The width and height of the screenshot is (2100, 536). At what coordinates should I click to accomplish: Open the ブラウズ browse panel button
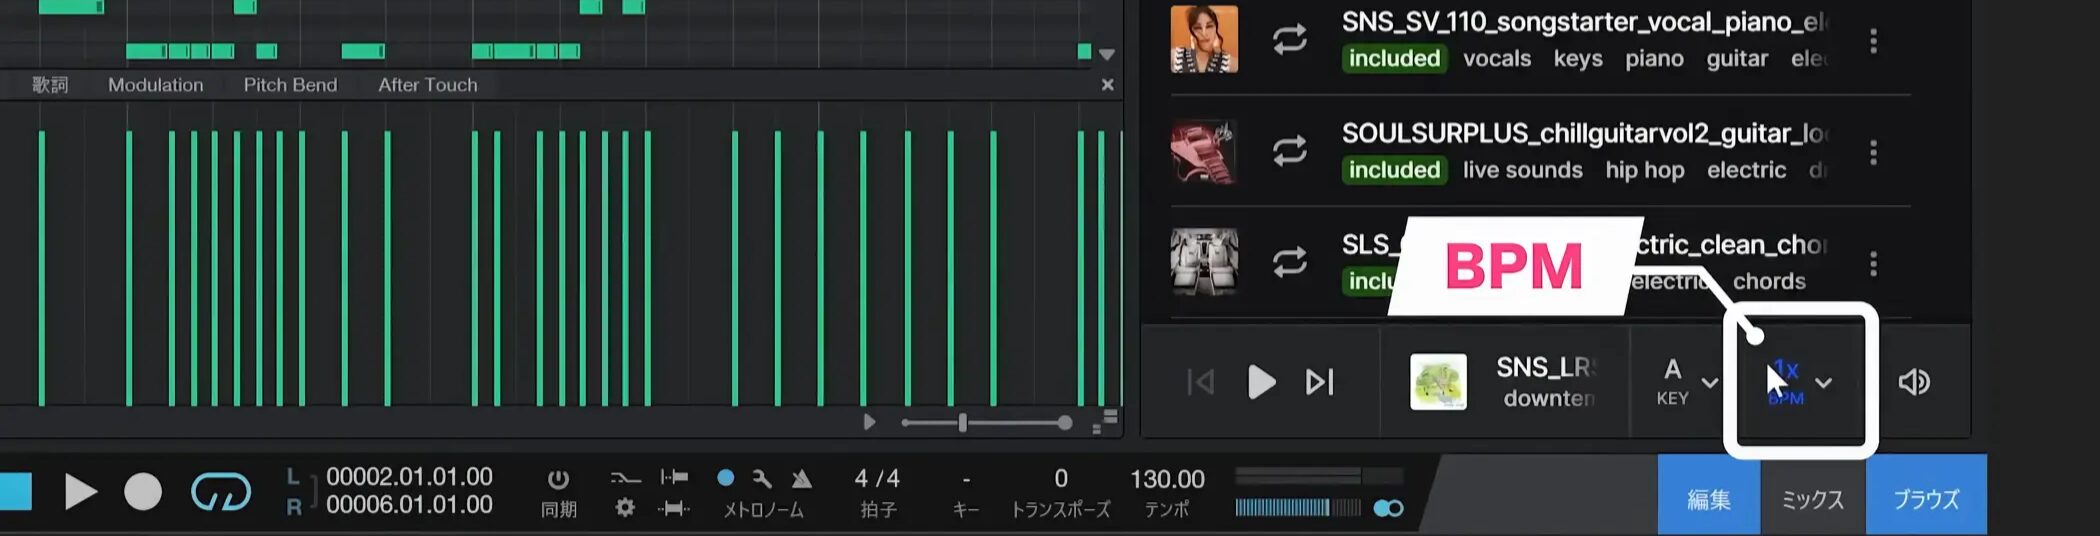tap(1926, 498)
